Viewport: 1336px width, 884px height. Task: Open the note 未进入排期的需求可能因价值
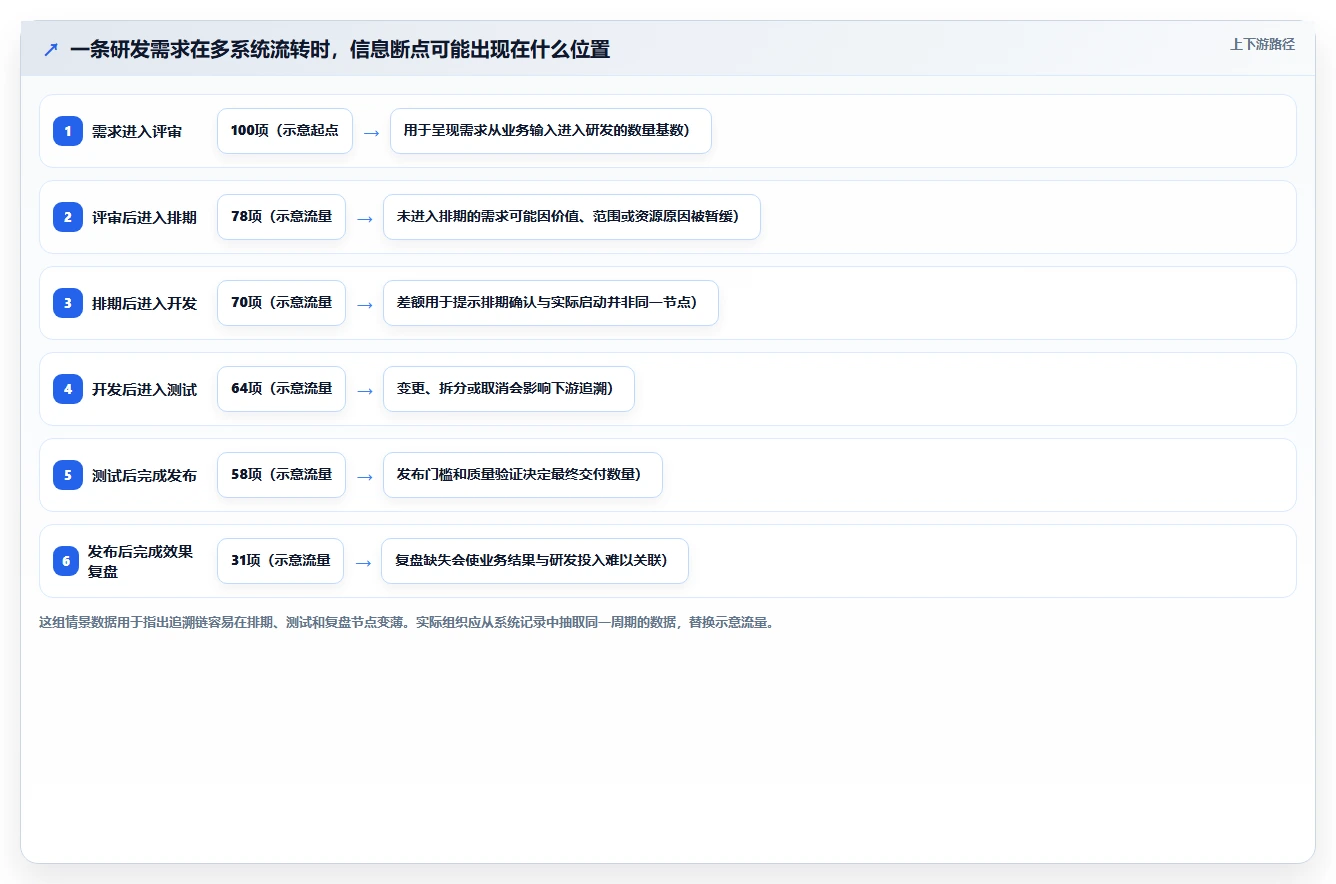[x=572, y=217]
